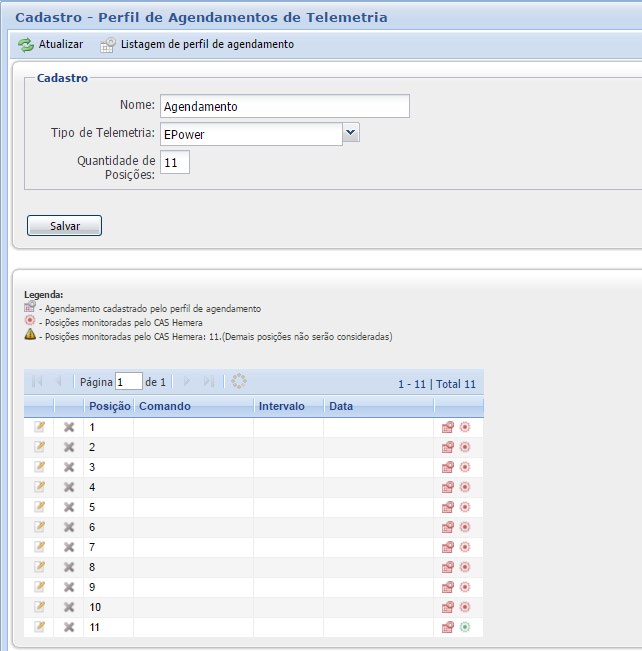Click the Página number field in pager
Screen dimensions: 642x651
point(129,382)
